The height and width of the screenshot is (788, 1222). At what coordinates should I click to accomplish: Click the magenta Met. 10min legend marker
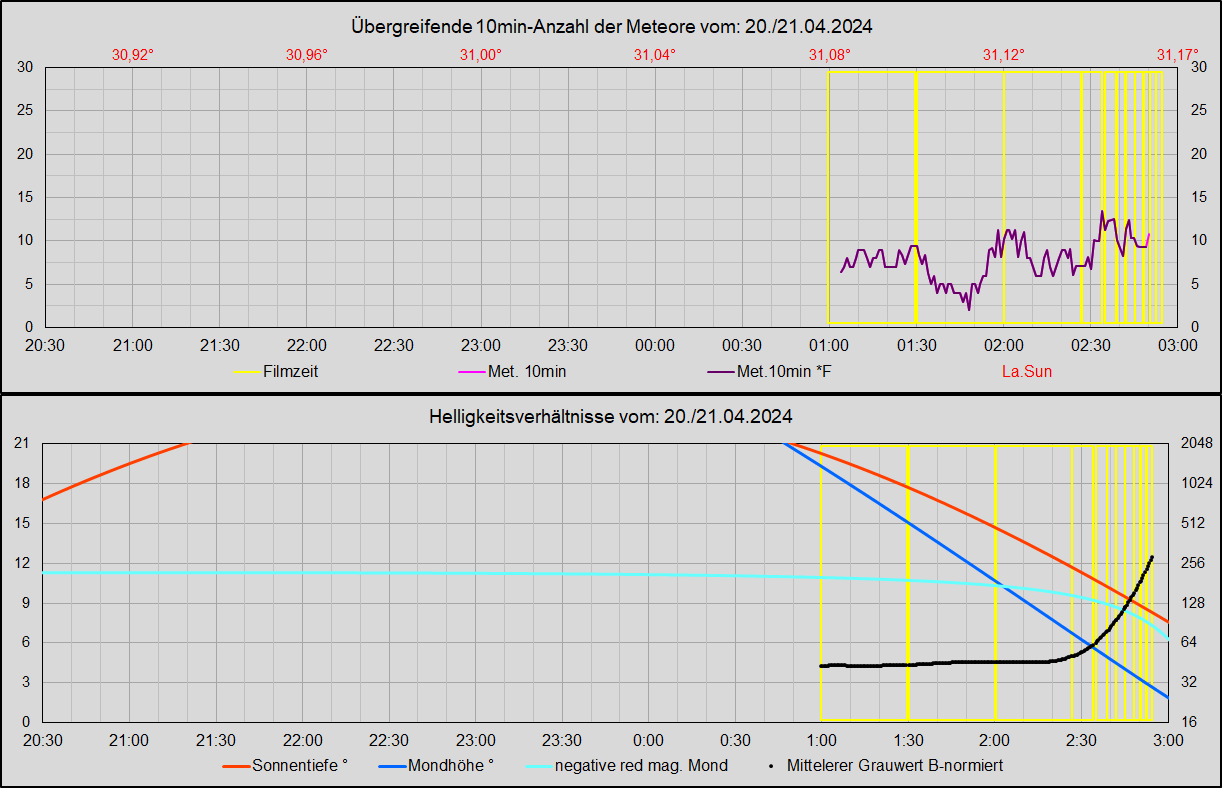pyautogui.click(x=470, y=372)
